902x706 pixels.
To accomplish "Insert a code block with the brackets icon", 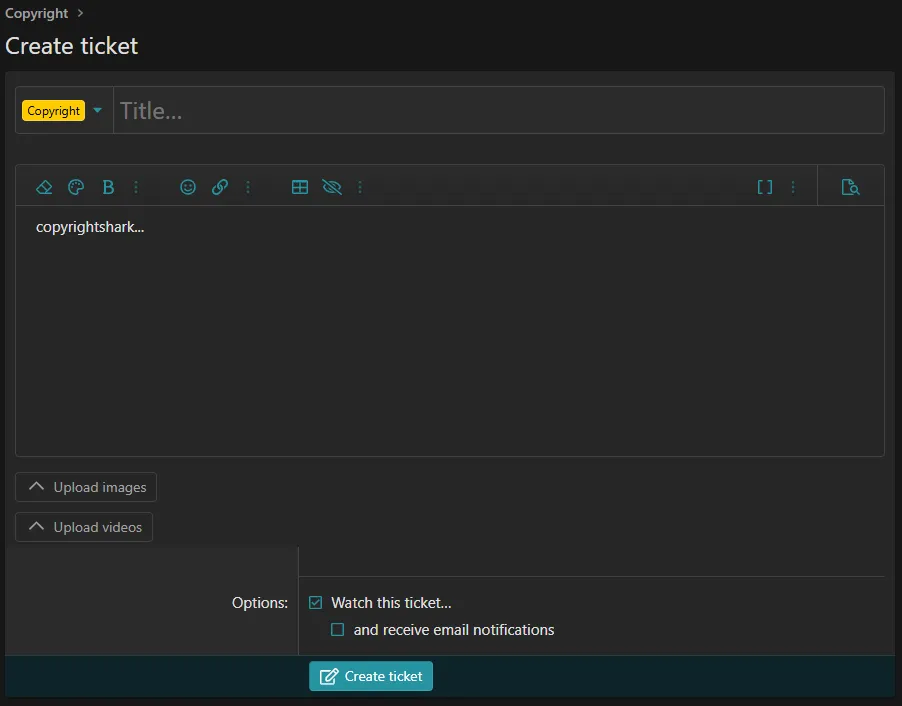I will pos(765,187).
